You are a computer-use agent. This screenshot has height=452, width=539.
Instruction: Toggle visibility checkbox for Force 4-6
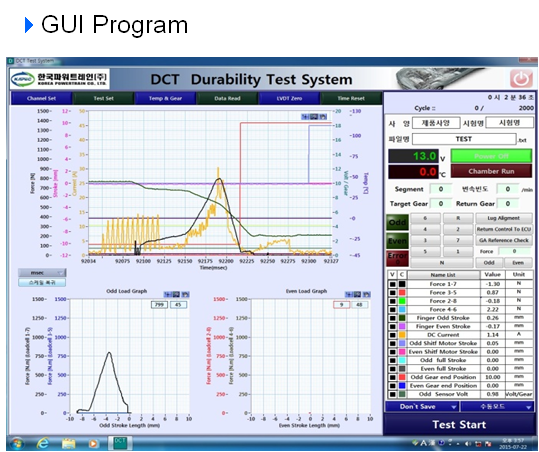pyautogui.click(x=393, y=309)
